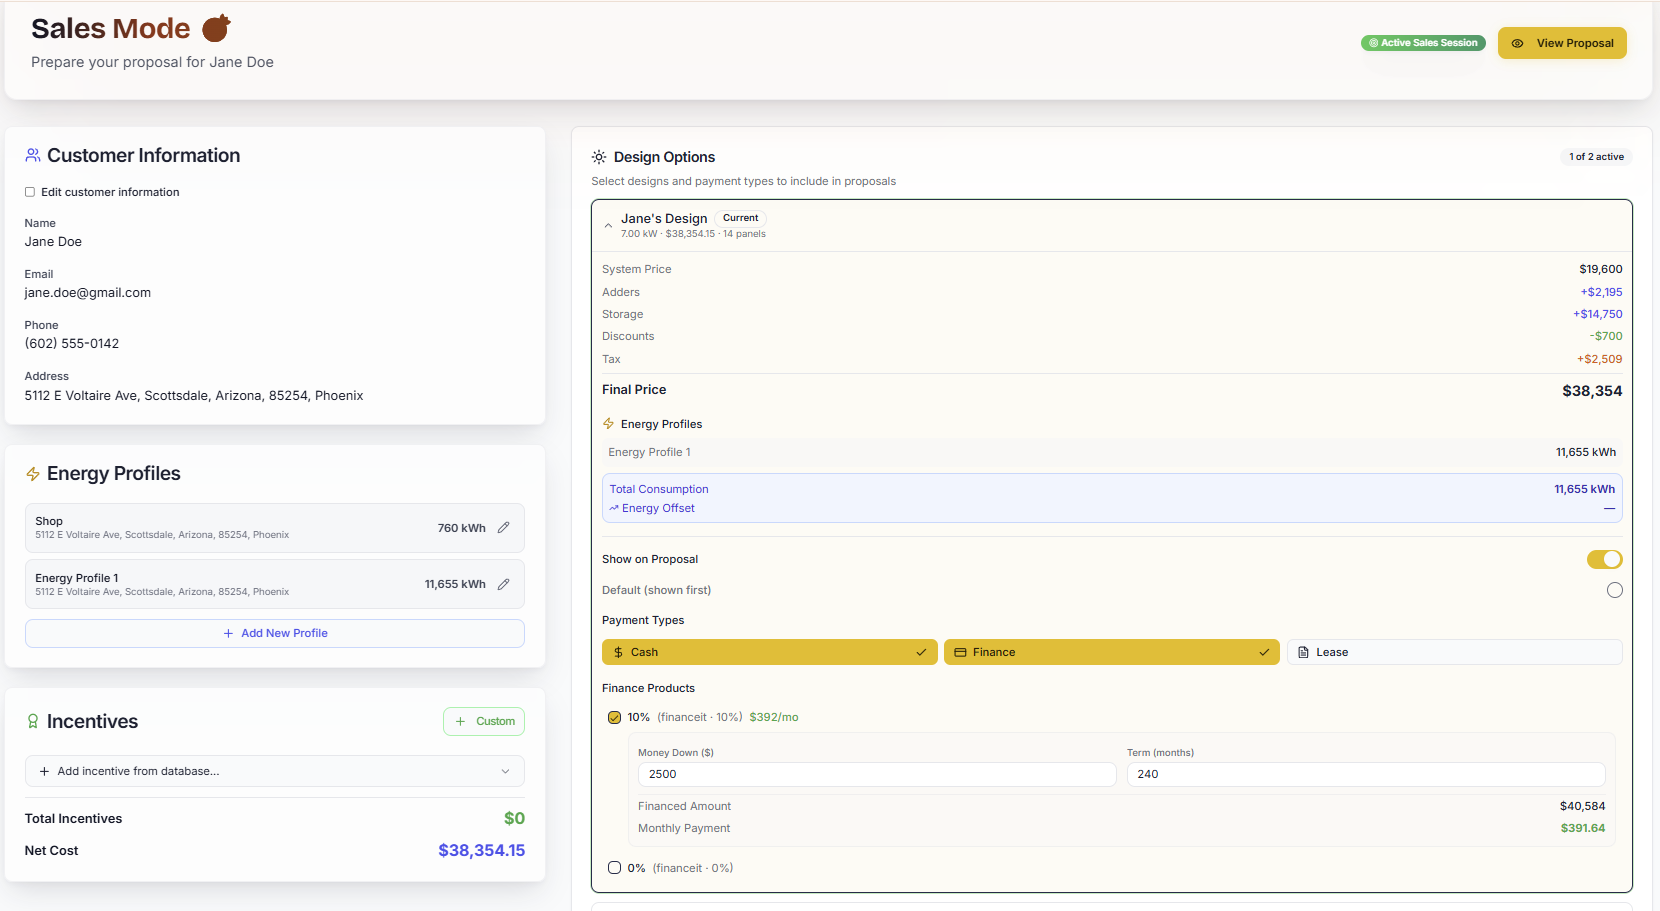Screen dimensions: 1660x911
Task: Click the dollar sign icon on Cash
Action: pos(618,652)
